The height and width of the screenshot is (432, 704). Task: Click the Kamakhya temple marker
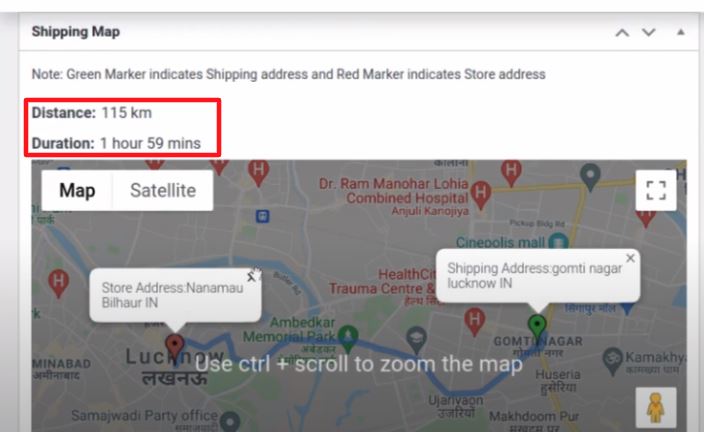[x=612, y=361]
